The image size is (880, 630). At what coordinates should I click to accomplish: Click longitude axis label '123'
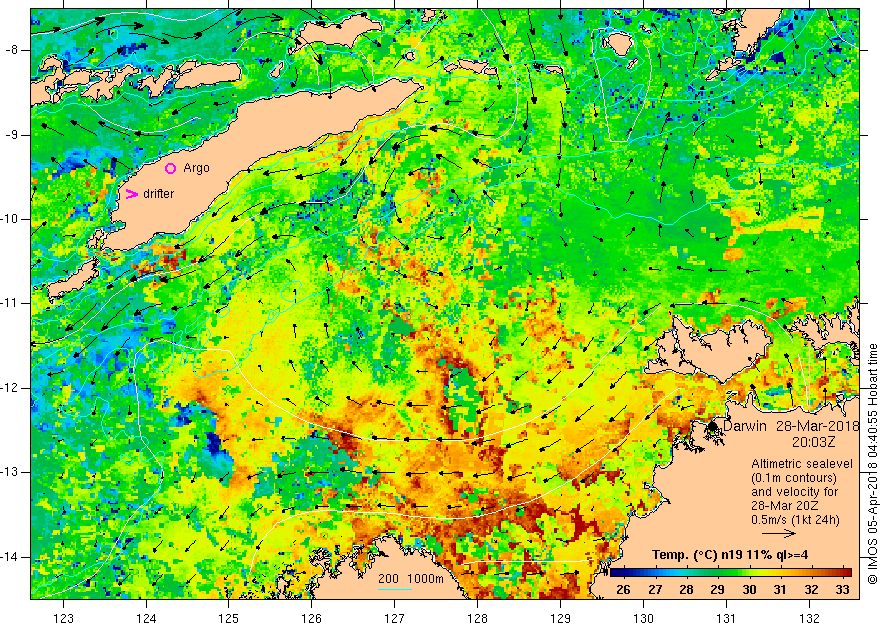pyautogui.click(x=63, y=618)
